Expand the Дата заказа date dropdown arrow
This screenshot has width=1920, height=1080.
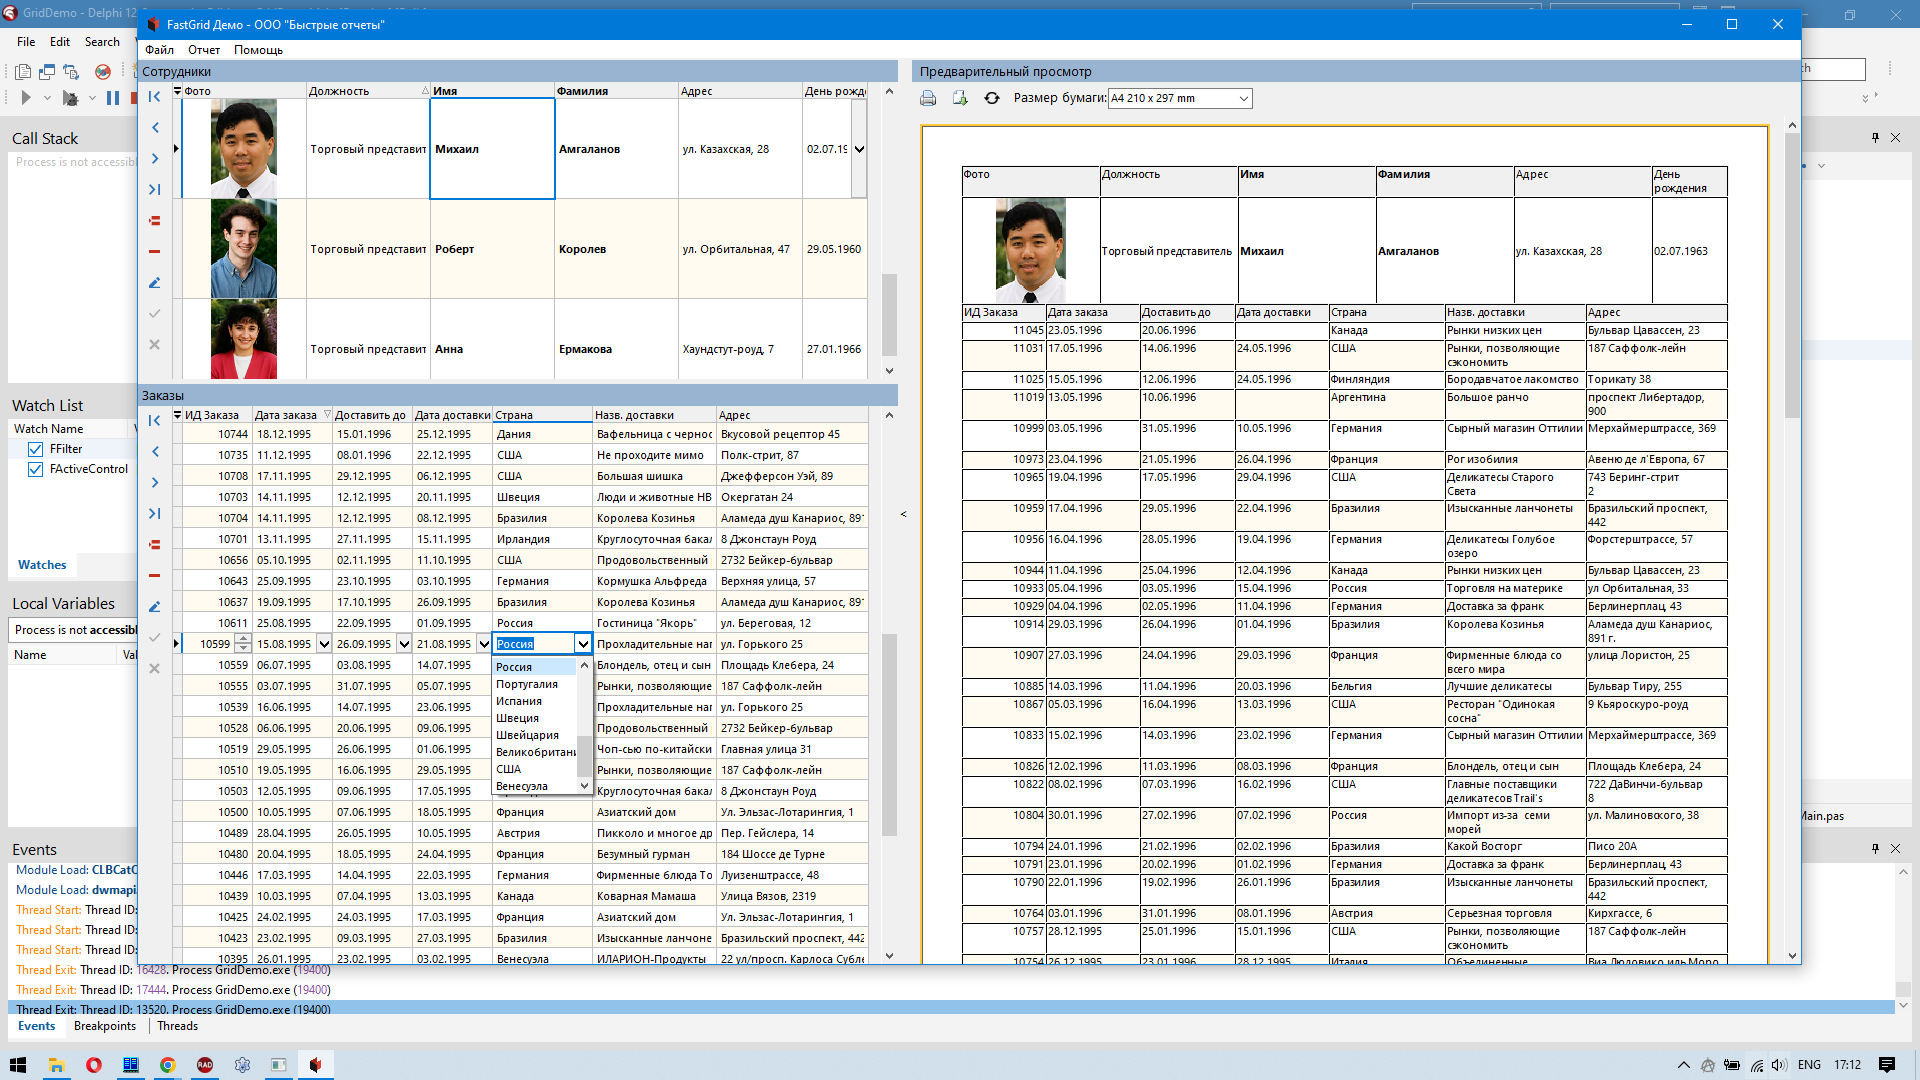(x=324, y=644)
